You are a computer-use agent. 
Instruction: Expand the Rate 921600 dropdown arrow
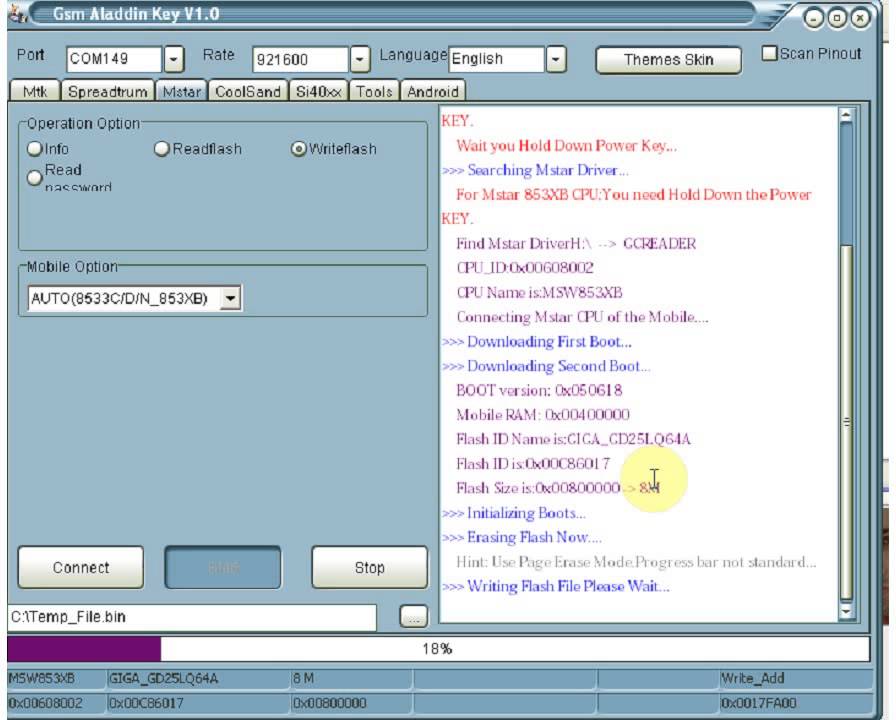click(360, 59)
